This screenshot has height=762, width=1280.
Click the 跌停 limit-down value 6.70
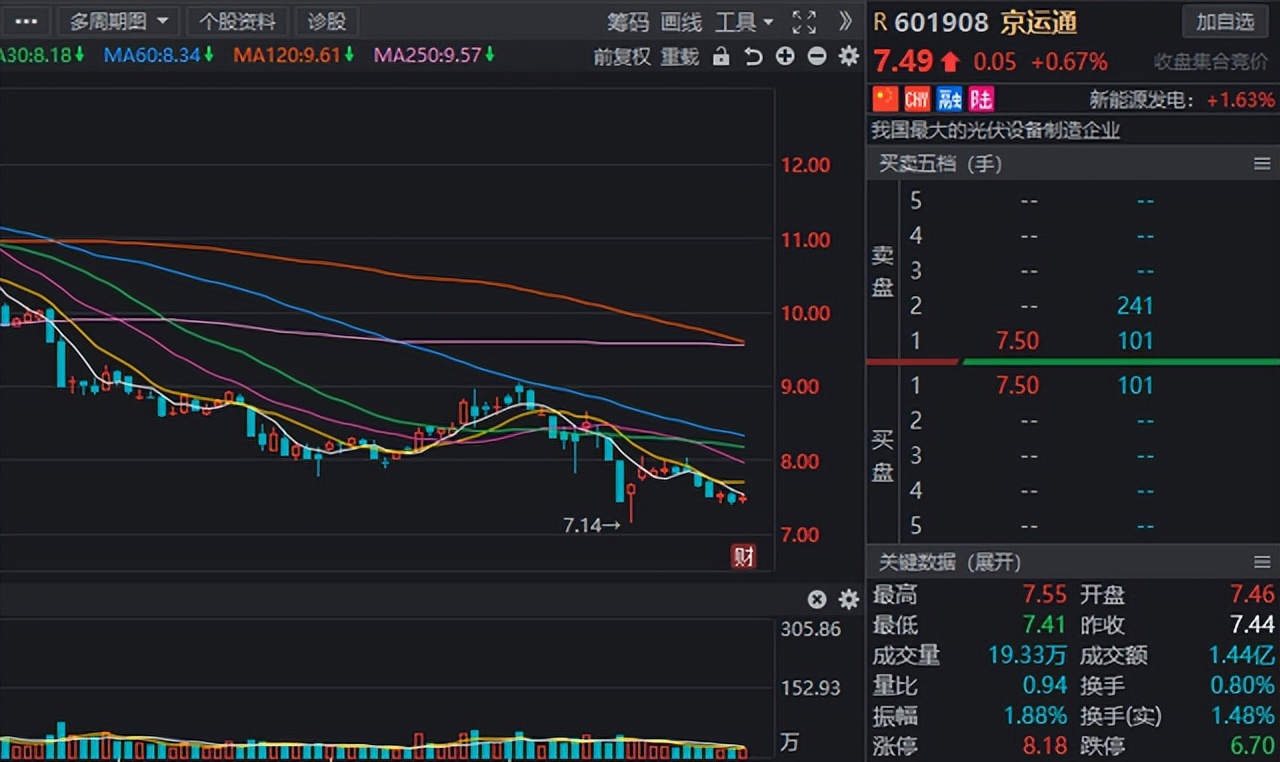(1252, 746)
